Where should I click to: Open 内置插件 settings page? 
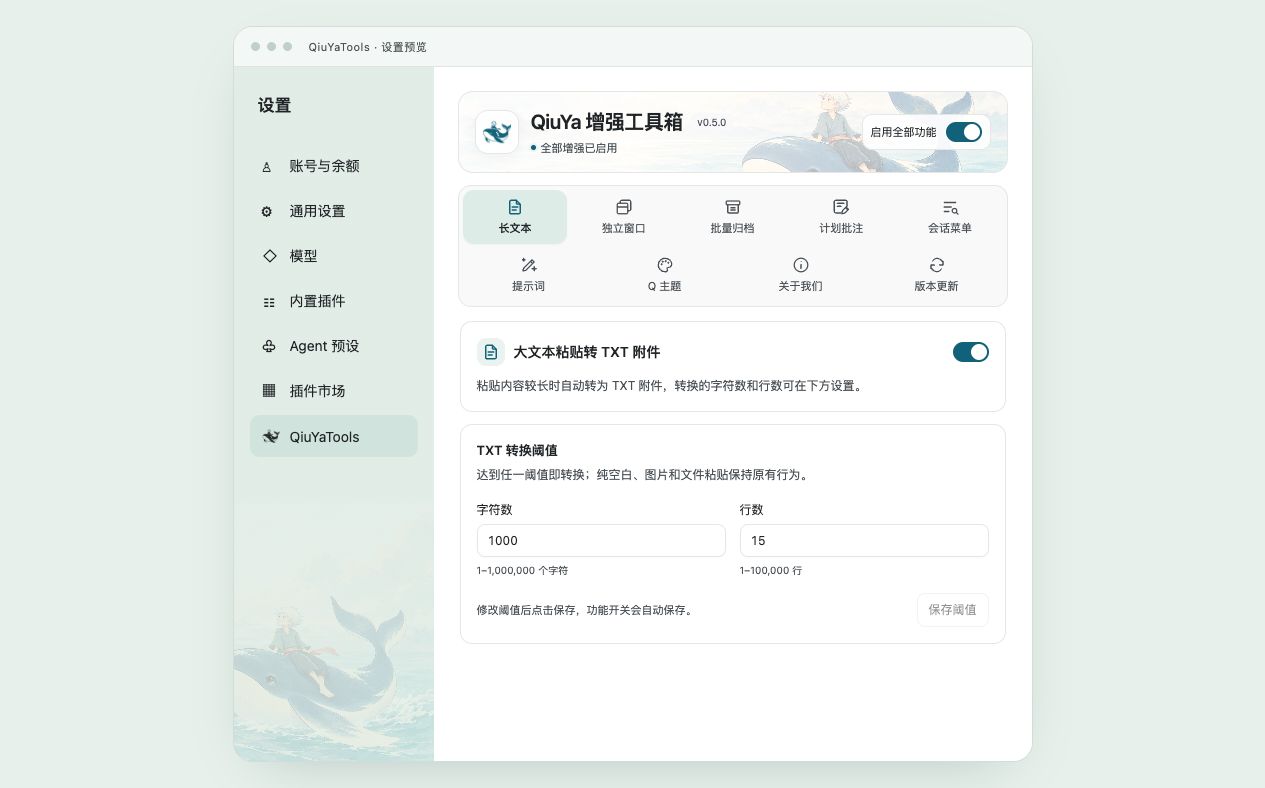coord(334,301)
